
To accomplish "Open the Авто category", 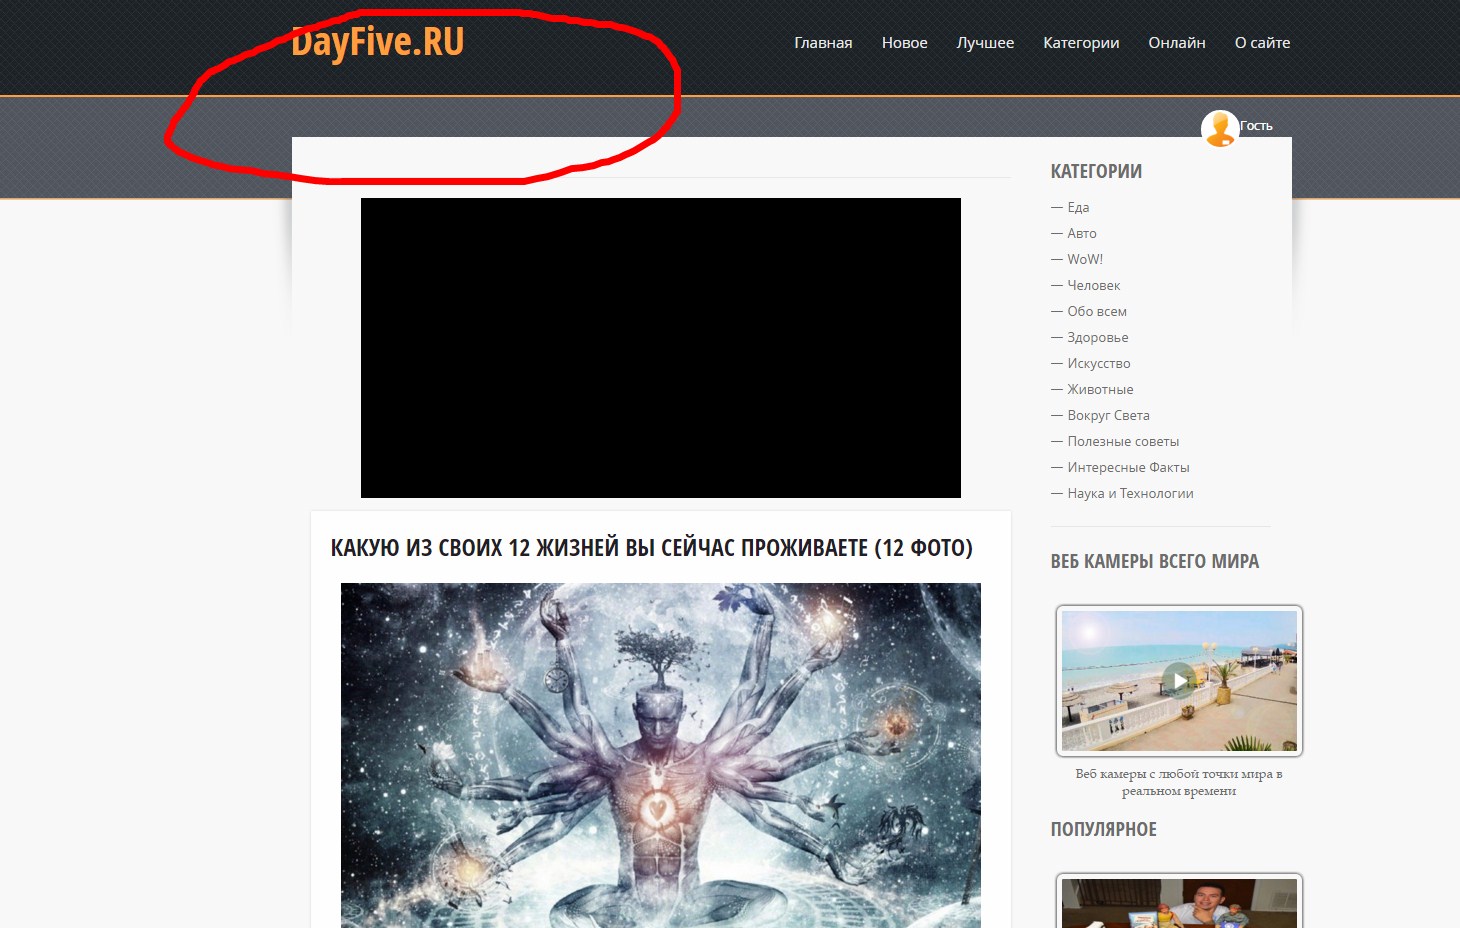I will (x=1082, y=233).
